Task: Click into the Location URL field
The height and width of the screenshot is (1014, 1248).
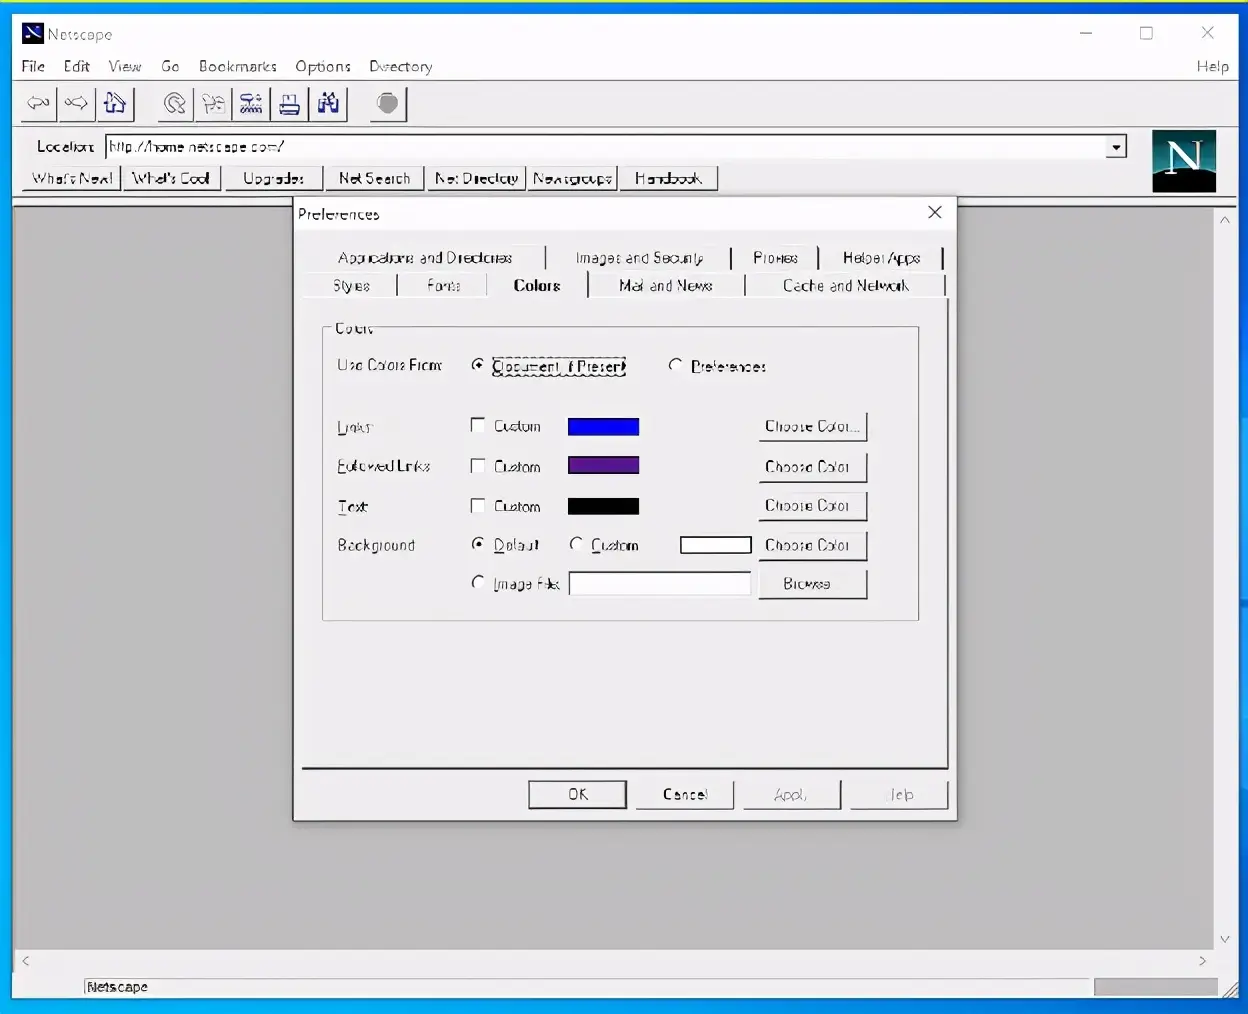Action: (x=606, y=147)
